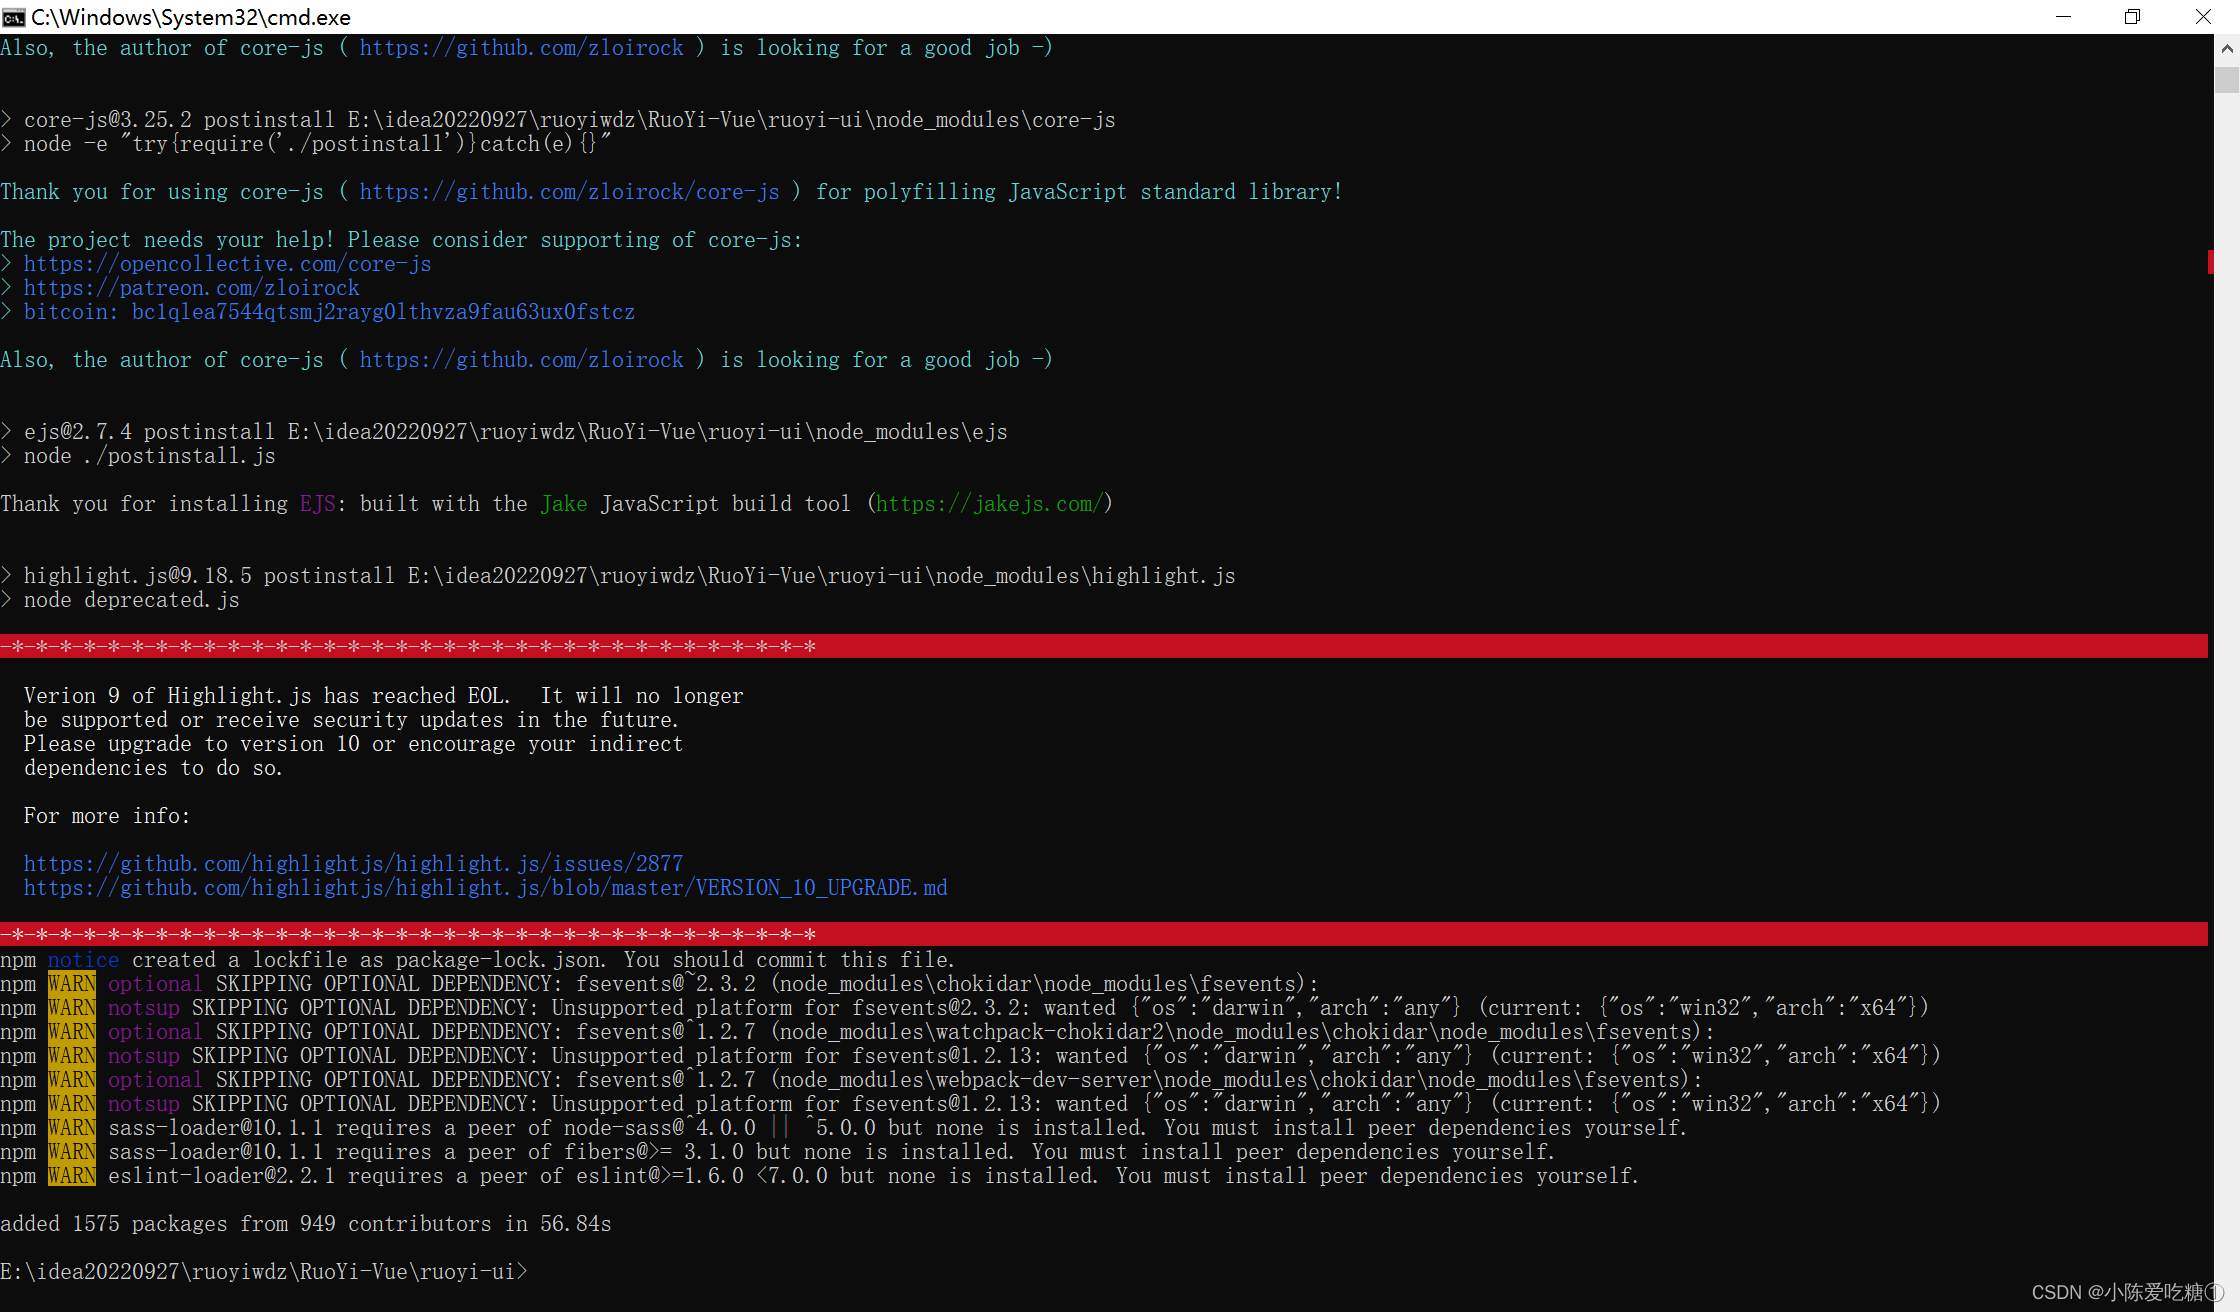Restore down the cmd window

click(2132, 17)
